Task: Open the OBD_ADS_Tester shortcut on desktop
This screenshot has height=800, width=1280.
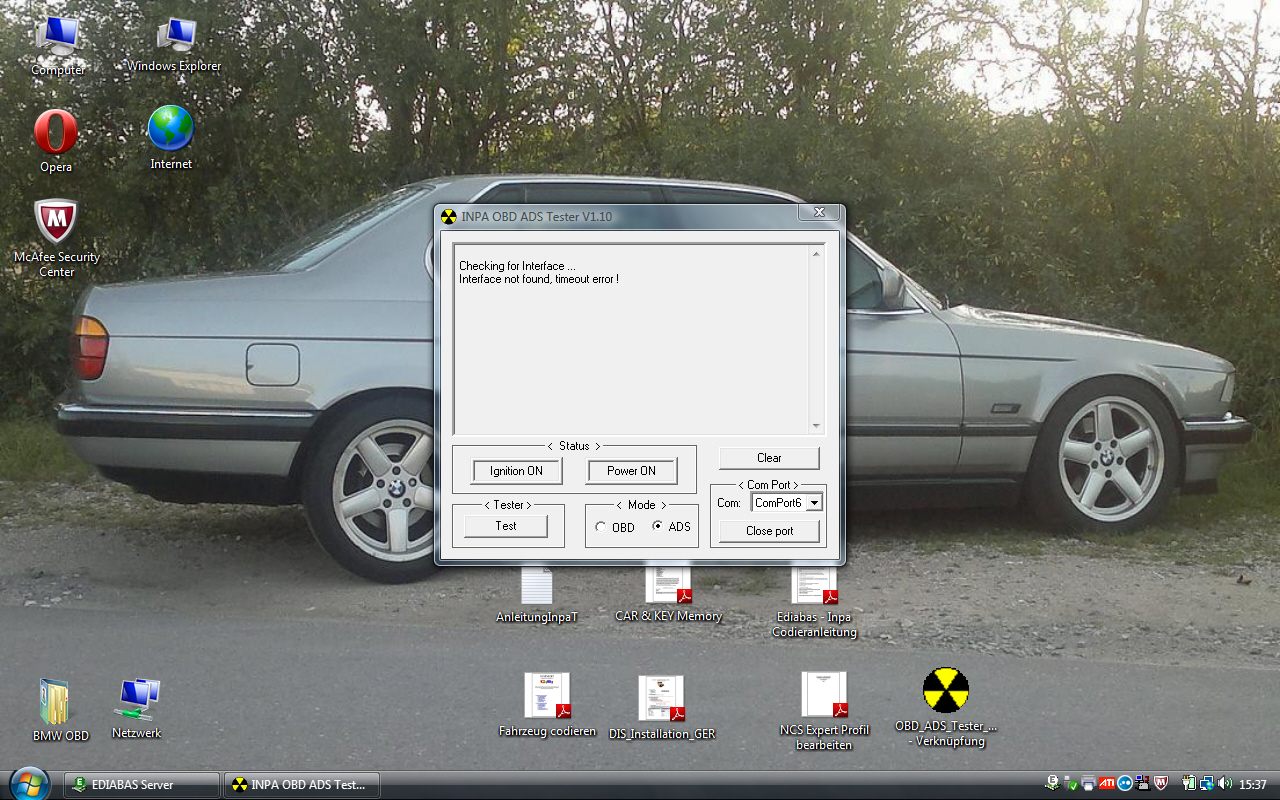Action: [945, 693]
